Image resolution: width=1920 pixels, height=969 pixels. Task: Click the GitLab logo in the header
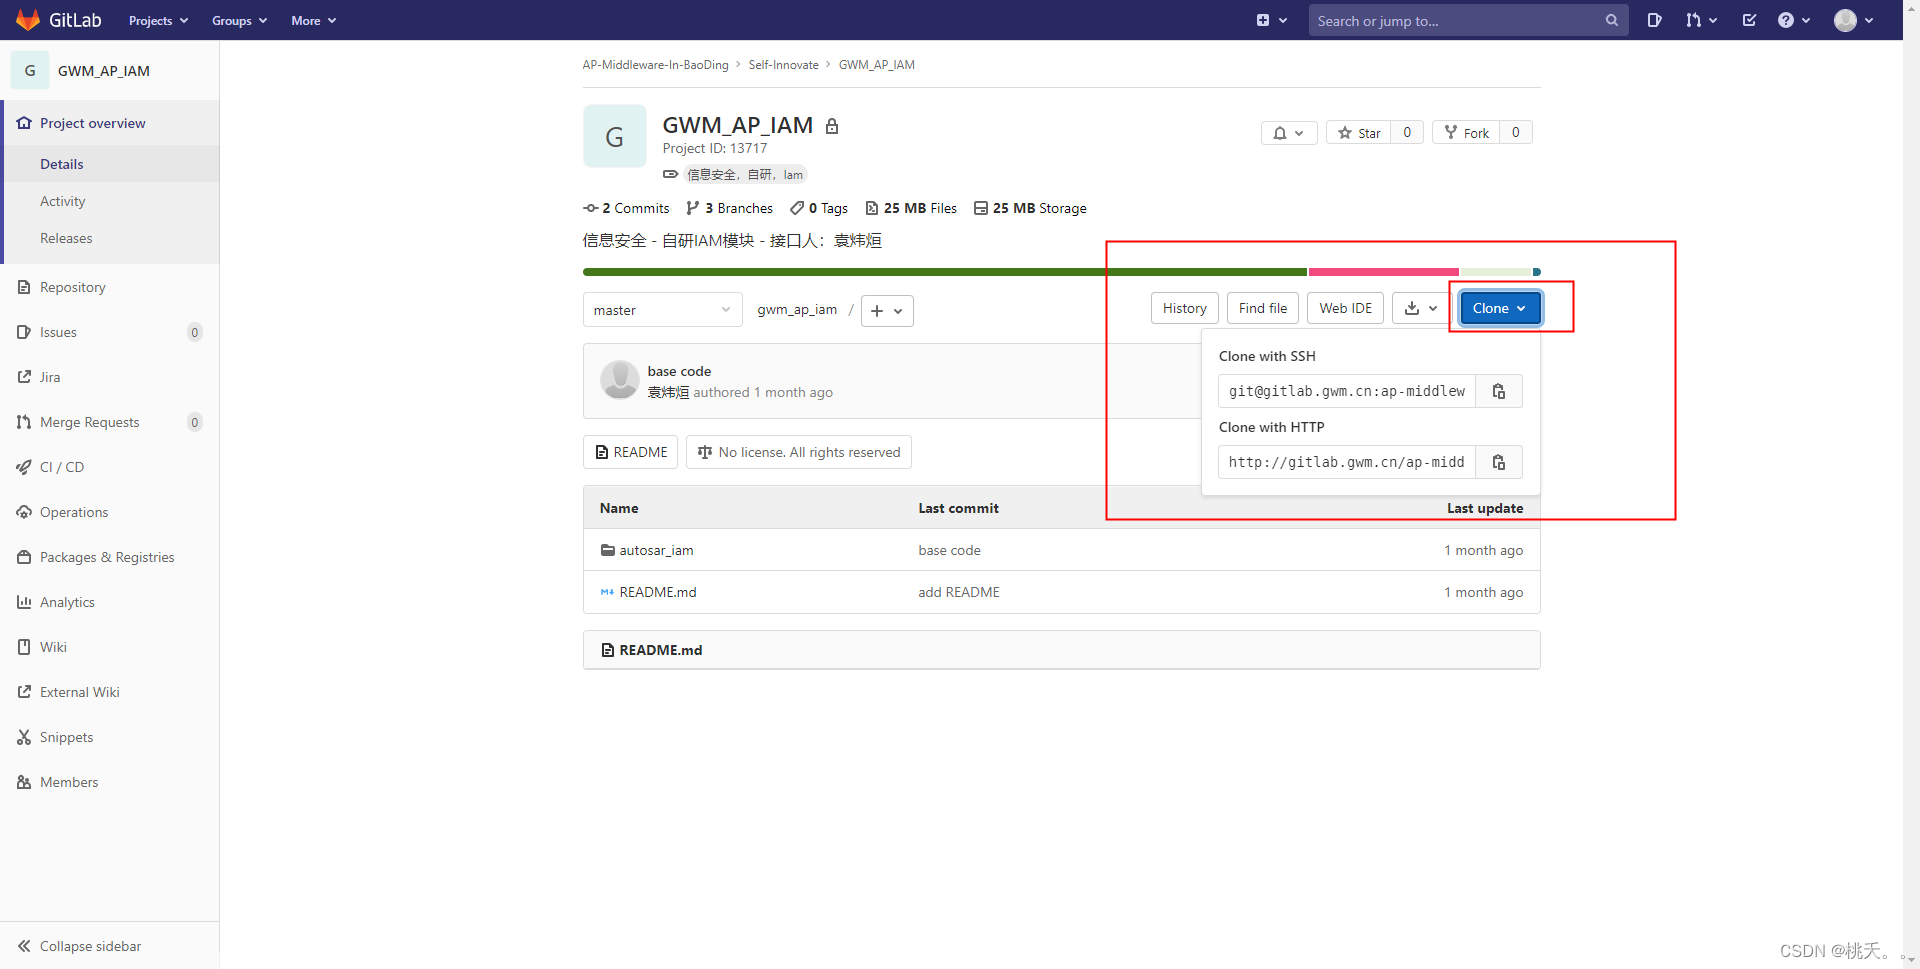pos(59,20)
